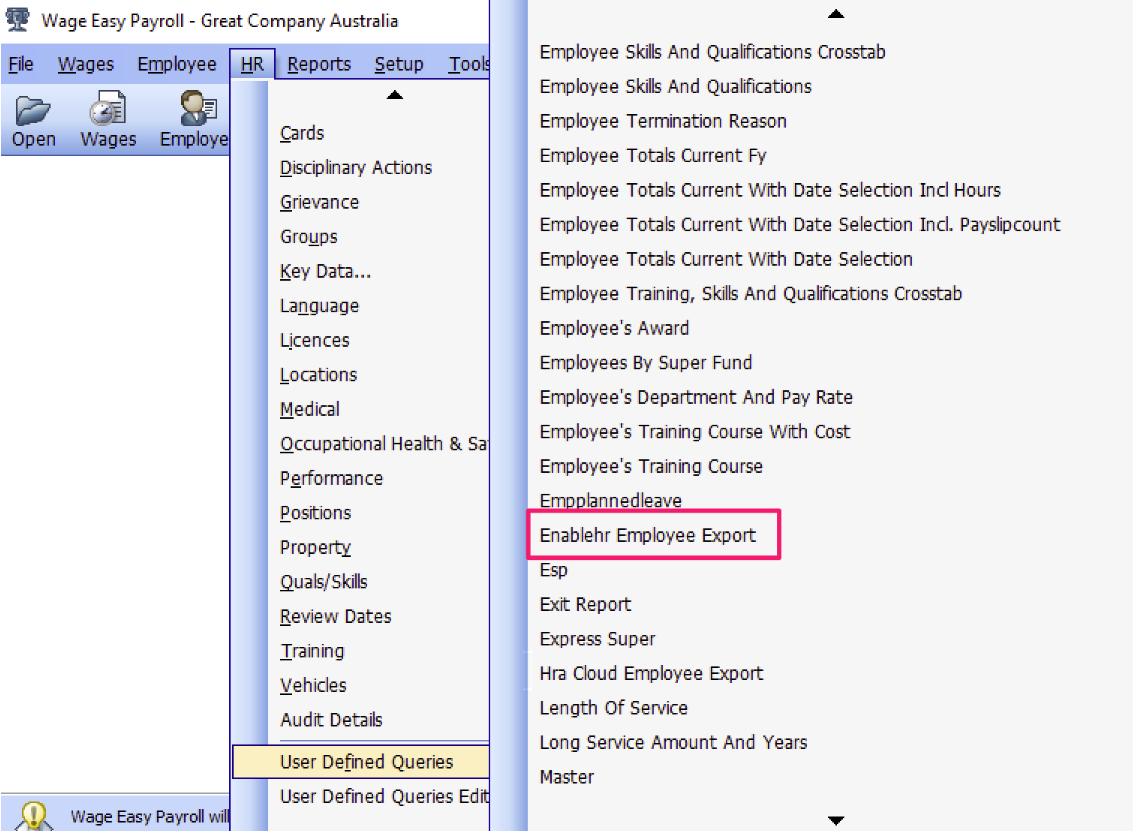Screen dimensions: 1133x831
Task: Open Property from the HR menu
Action: pos(315,548)
